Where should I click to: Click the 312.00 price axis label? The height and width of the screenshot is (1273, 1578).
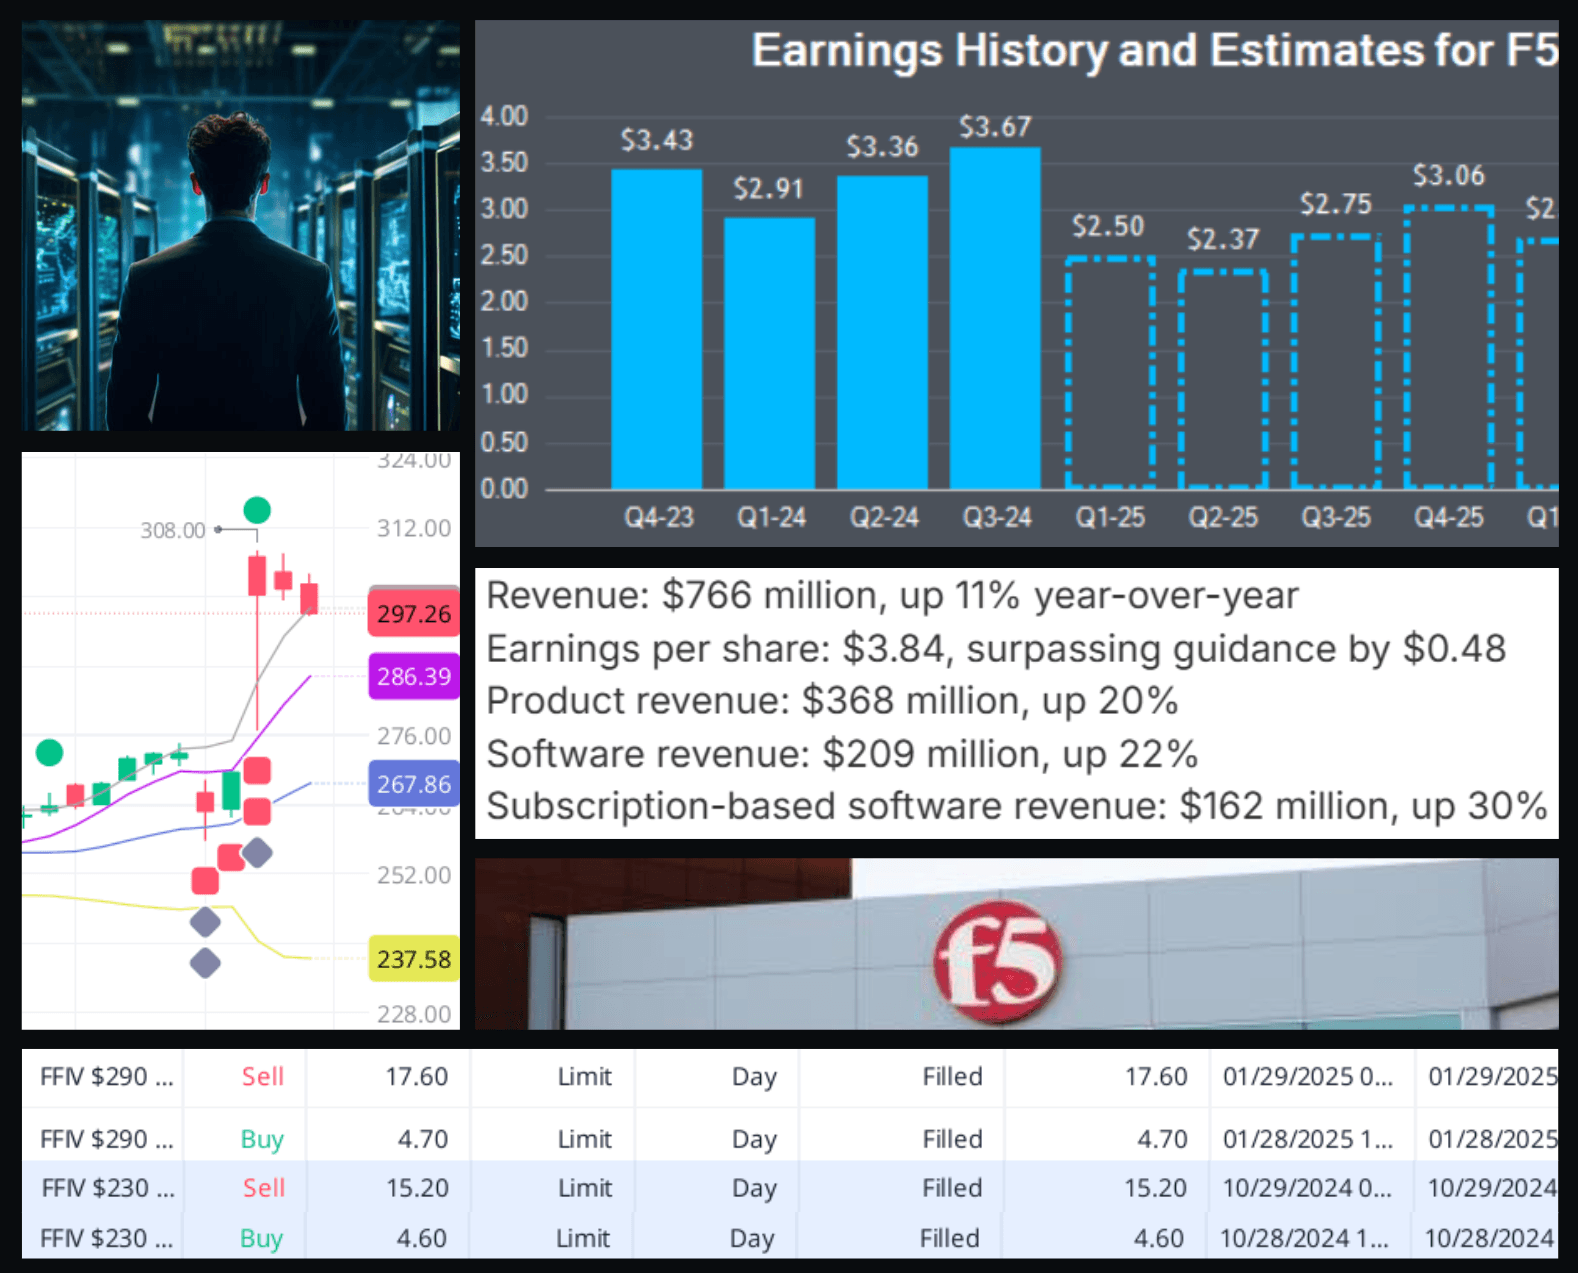(x=414, y=528)
